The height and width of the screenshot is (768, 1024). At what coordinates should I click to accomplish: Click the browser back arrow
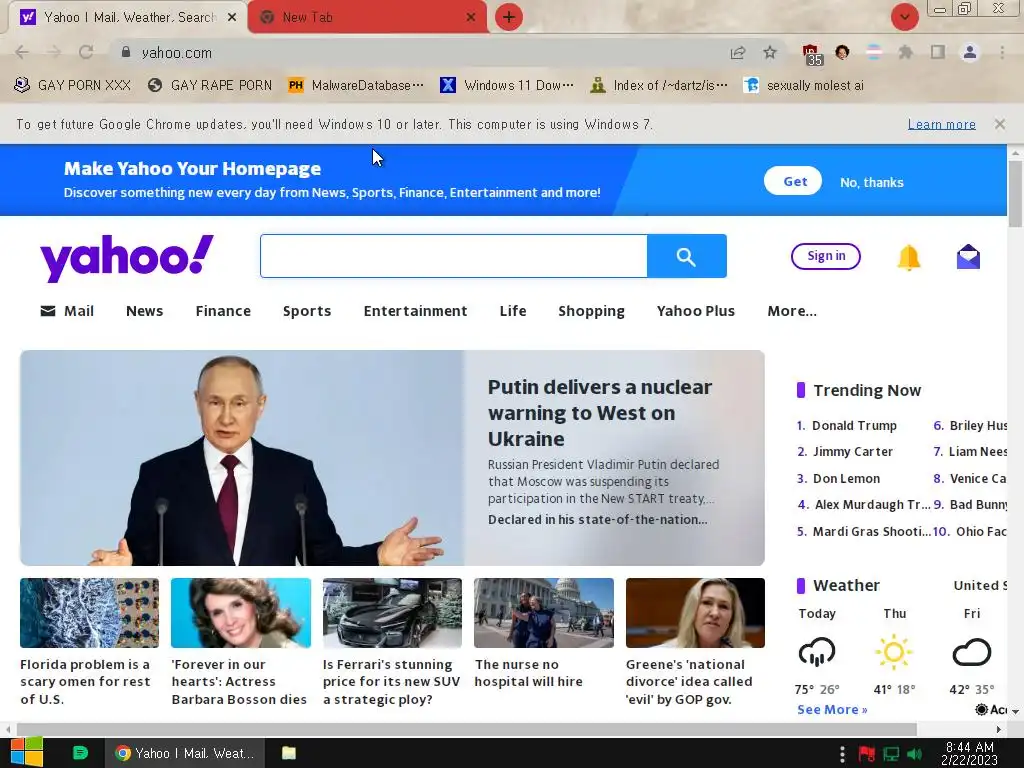22,53
